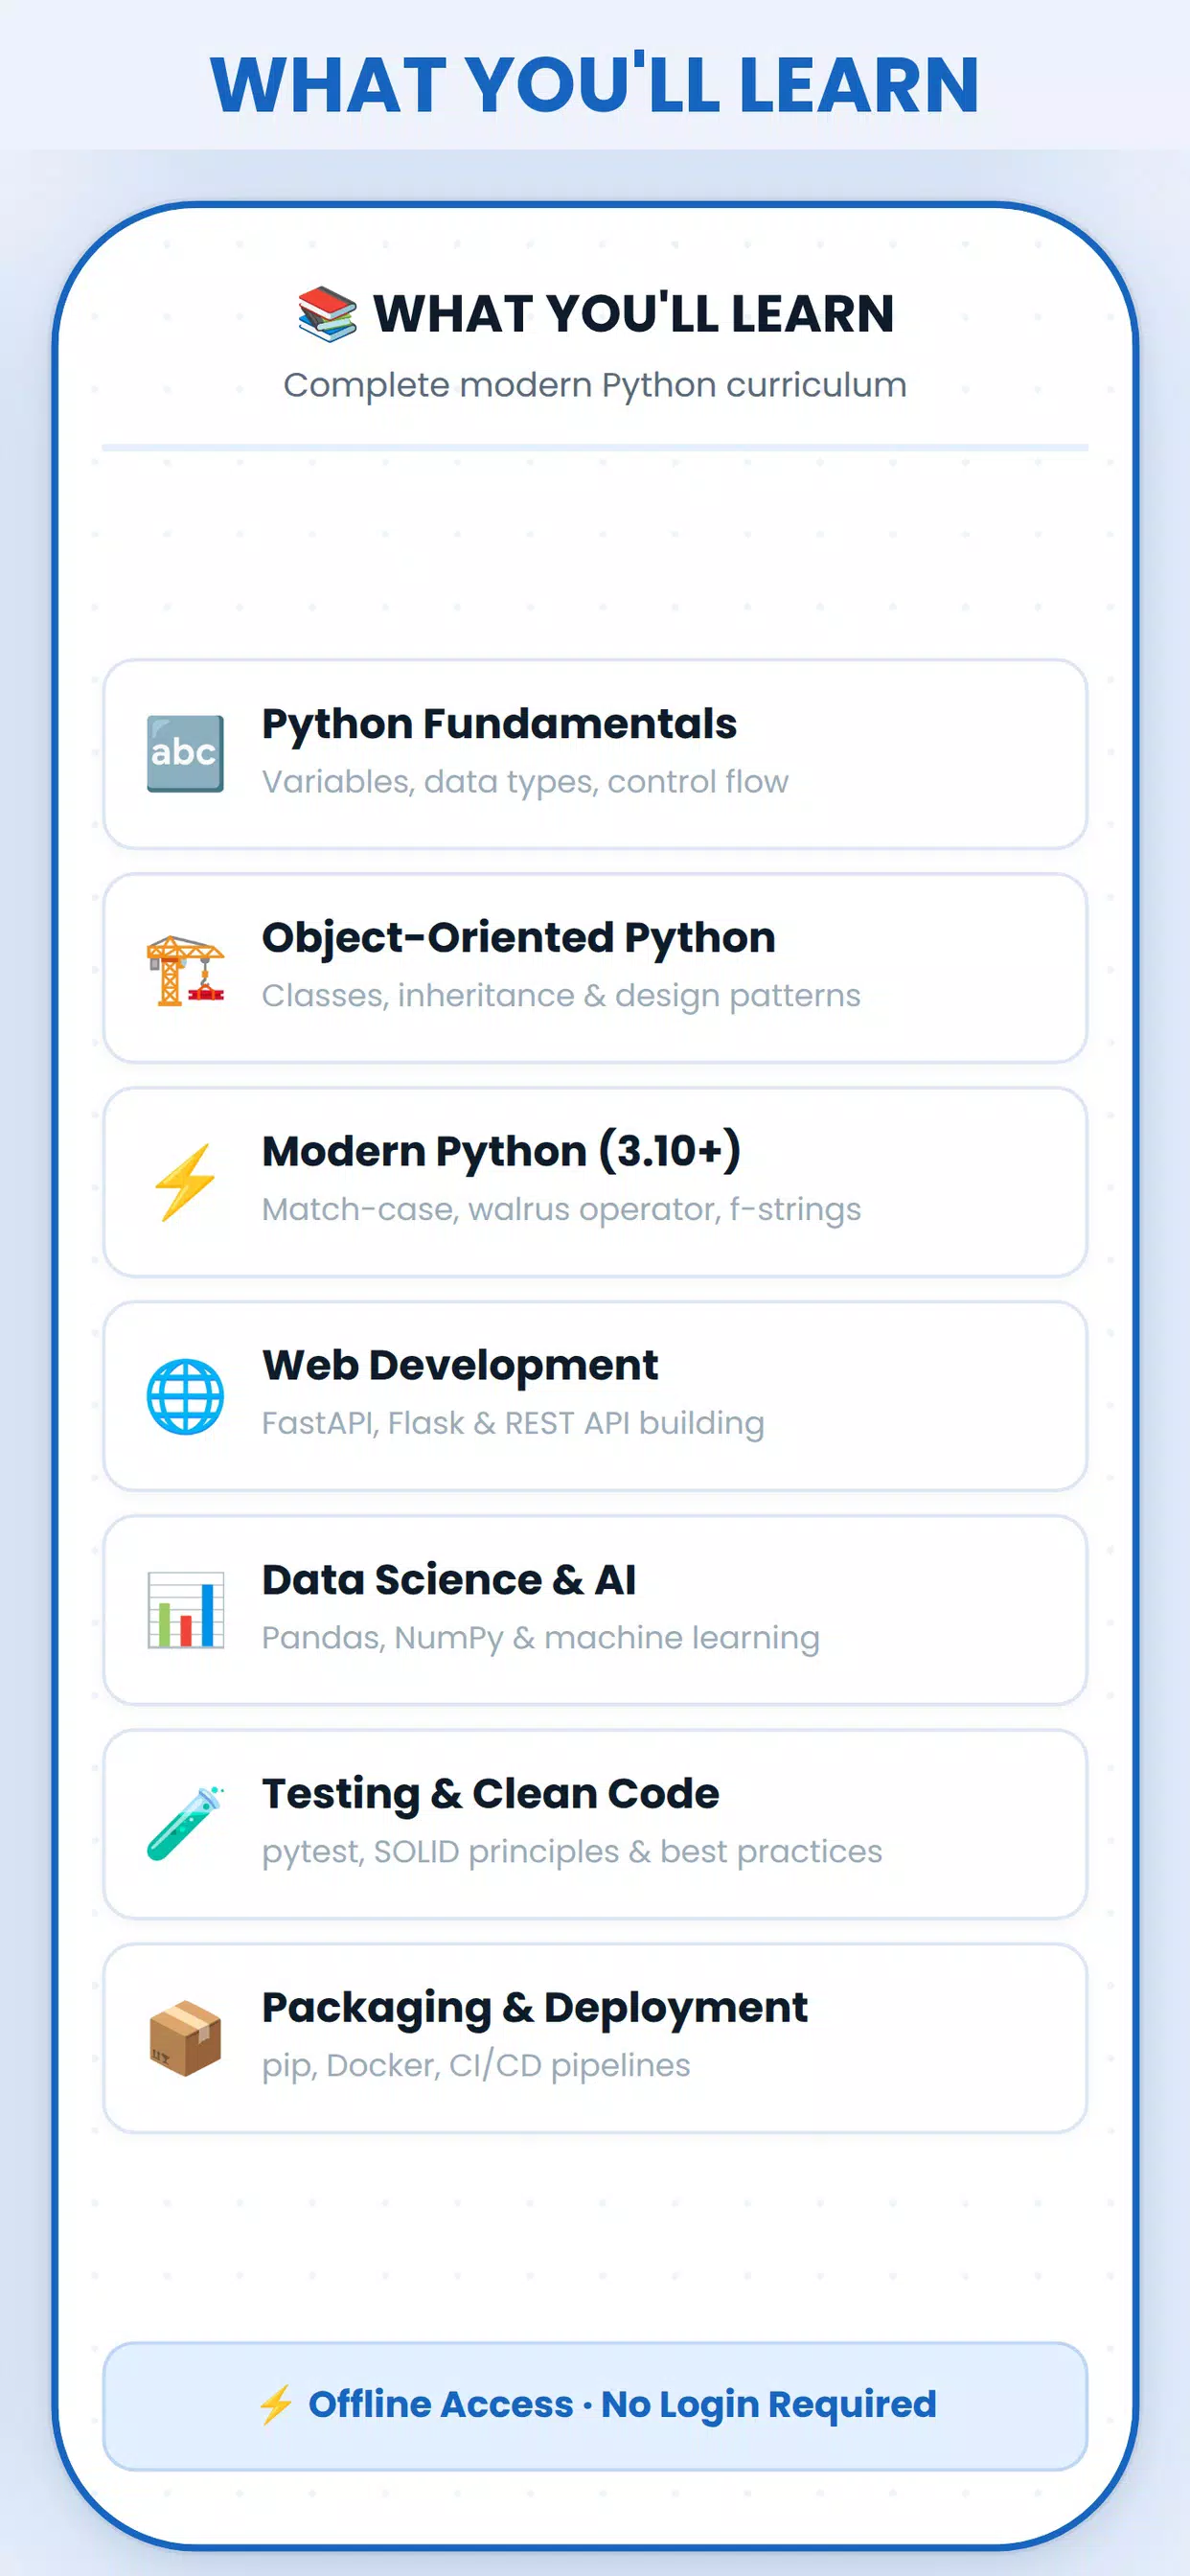The width and height of the screenshot is (1190, 2576).
Task: Click the pip, Docker, CI/CD pipelines description
Action: 476,2066
